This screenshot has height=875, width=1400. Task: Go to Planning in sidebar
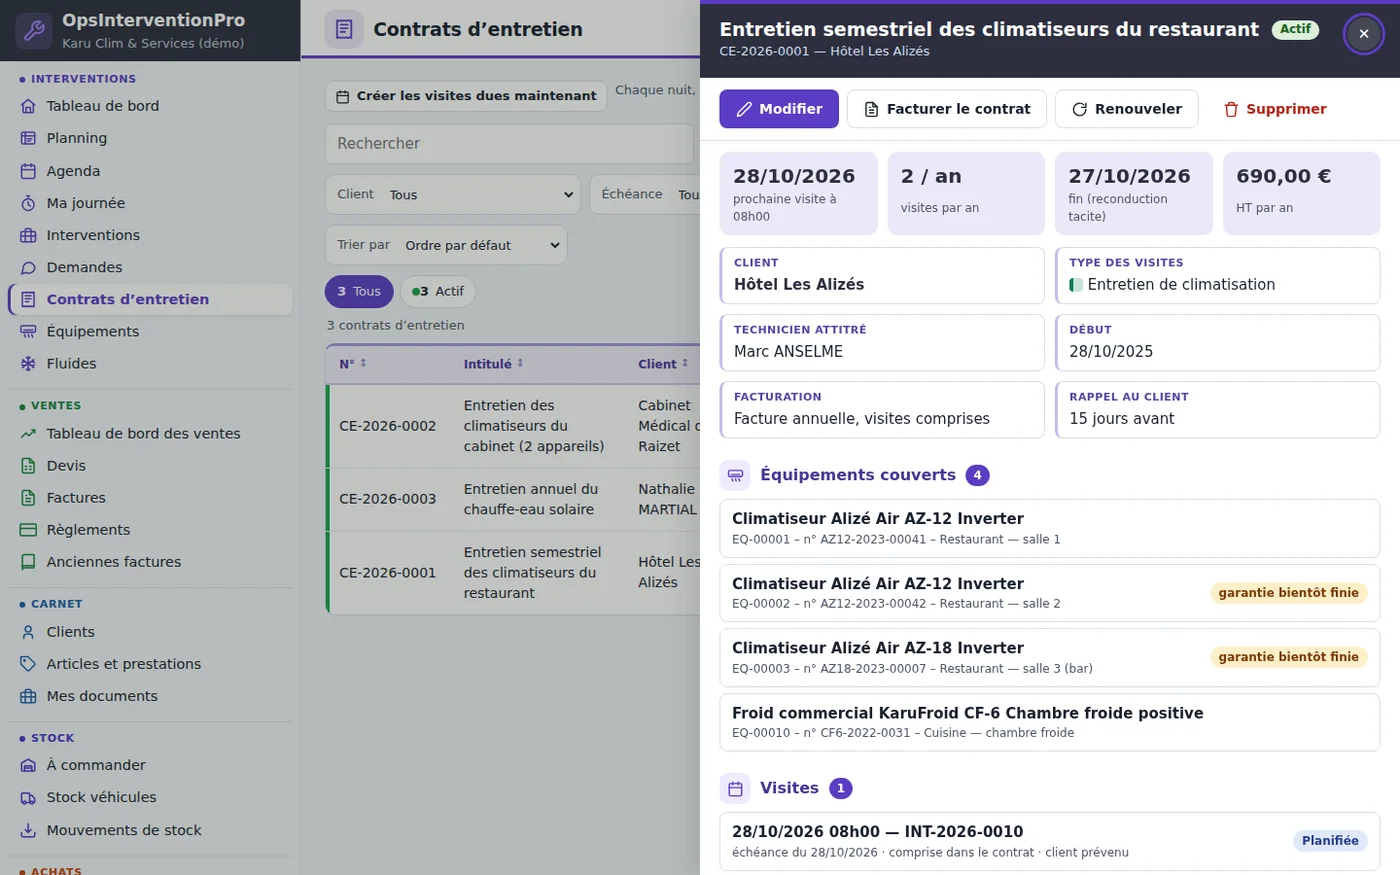(x=150, y=138)
